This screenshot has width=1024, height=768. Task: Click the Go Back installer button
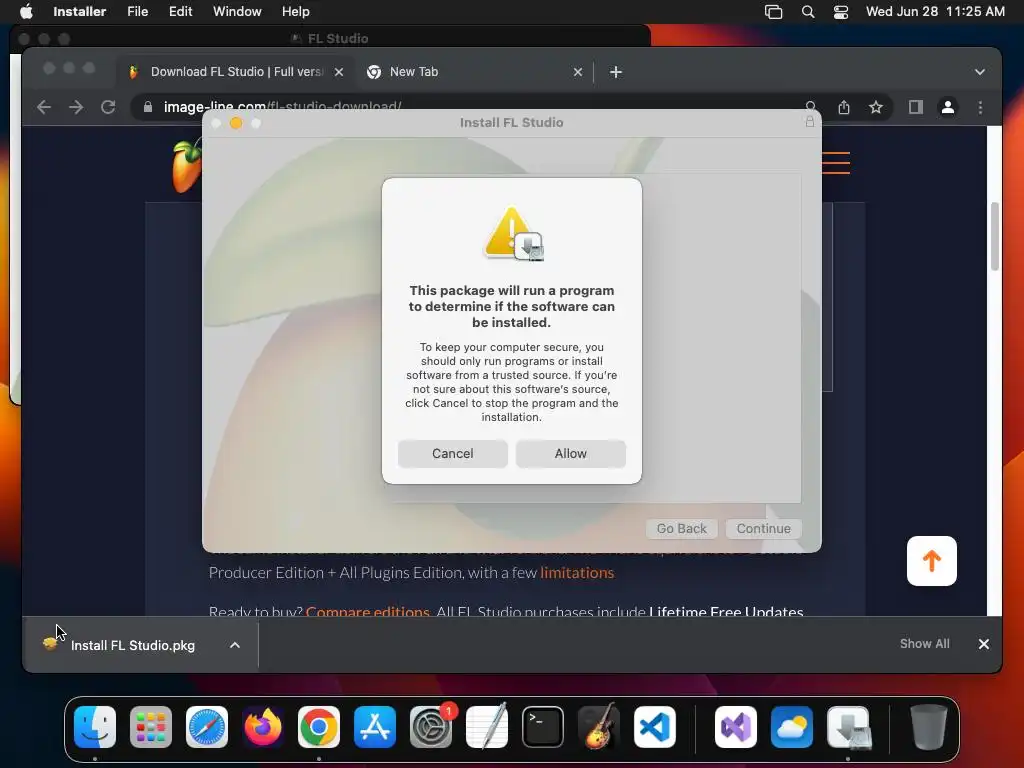[681, 528]
